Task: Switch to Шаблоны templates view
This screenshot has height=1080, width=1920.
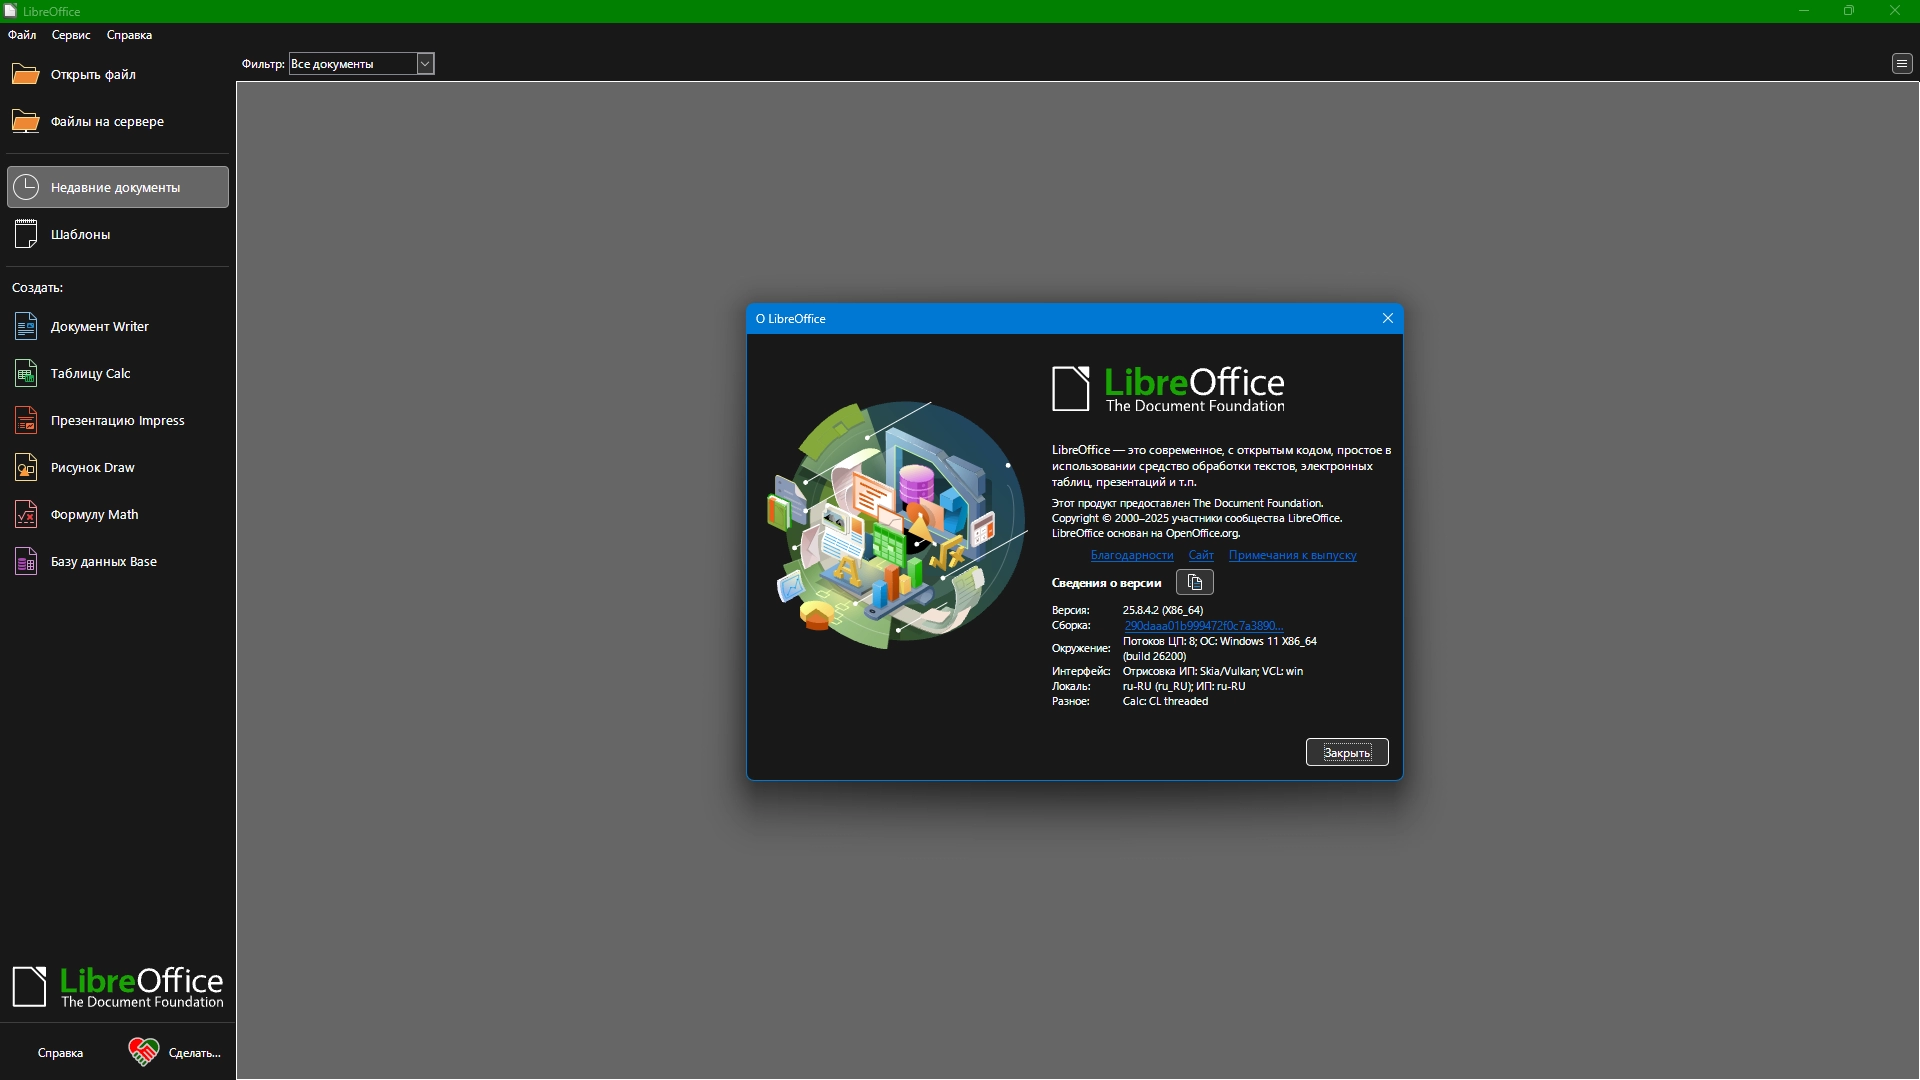Action: coord(80,234)
